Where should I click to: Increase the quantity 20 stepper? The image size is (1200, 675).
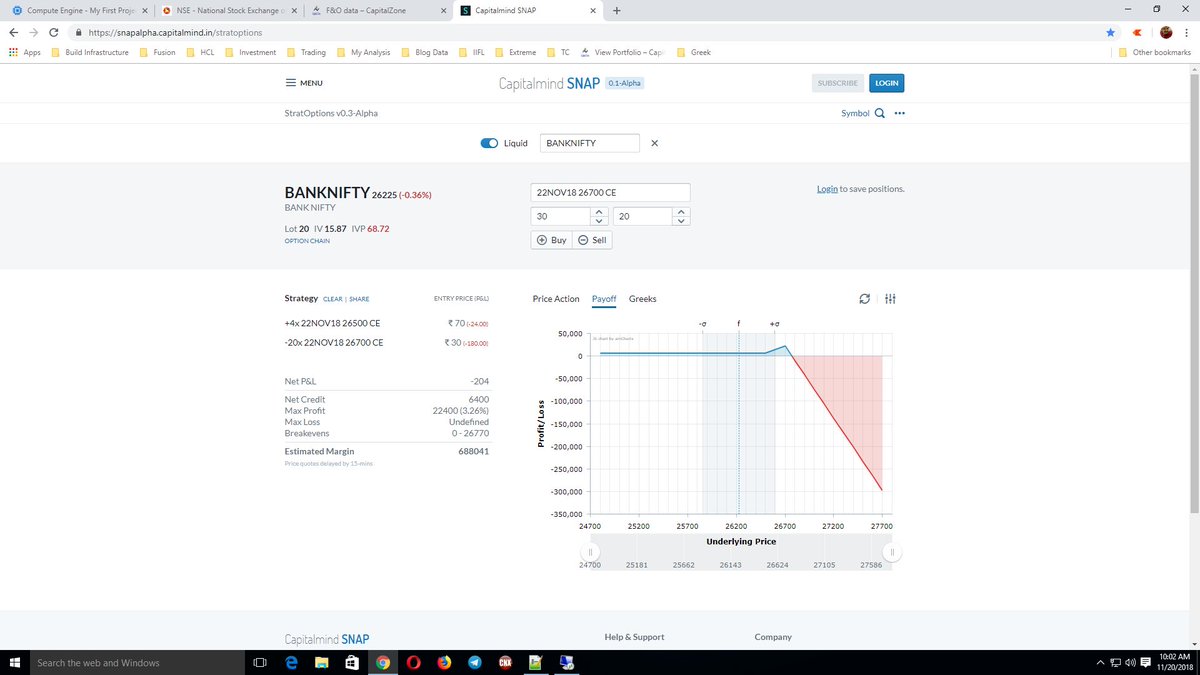click(x=681, y=212)
